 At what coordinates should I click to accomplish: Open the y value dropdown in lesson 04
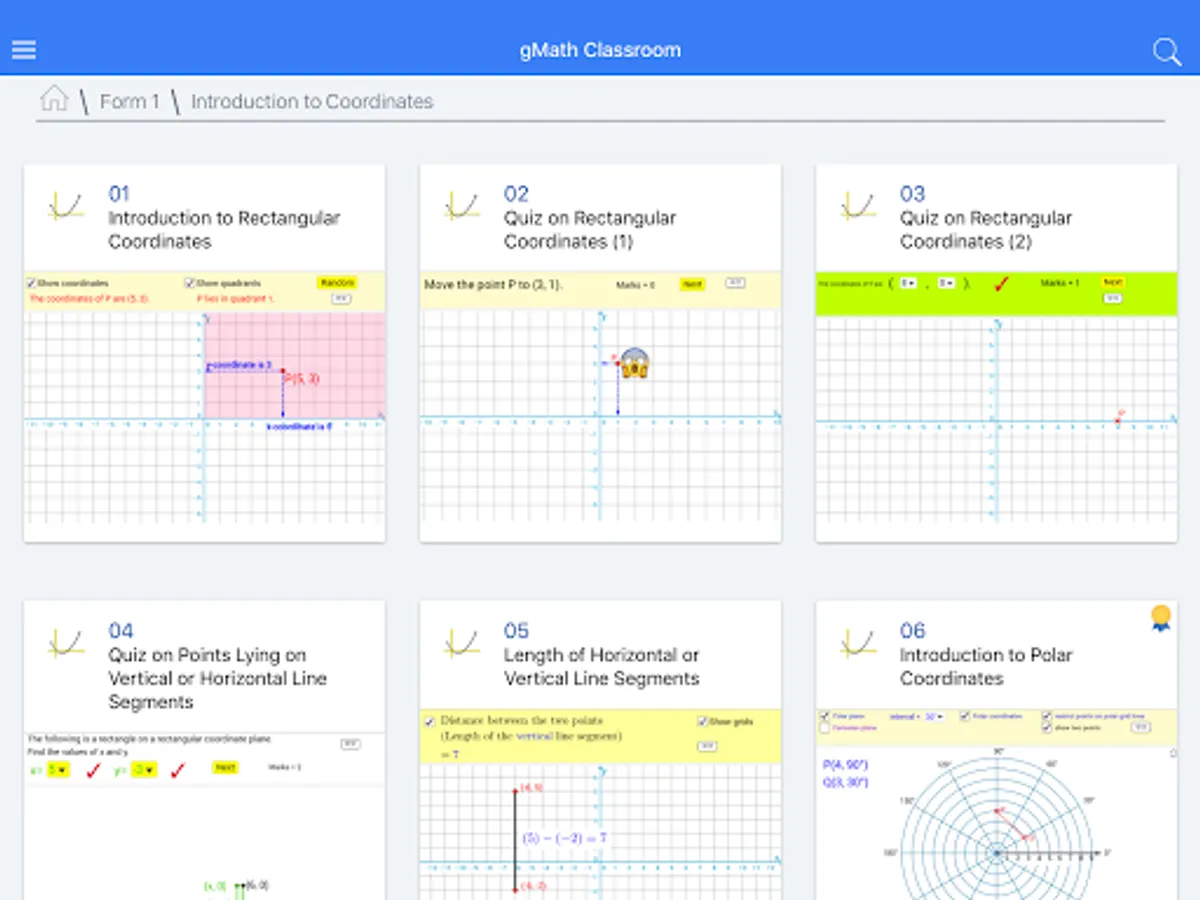click(146, 770)
